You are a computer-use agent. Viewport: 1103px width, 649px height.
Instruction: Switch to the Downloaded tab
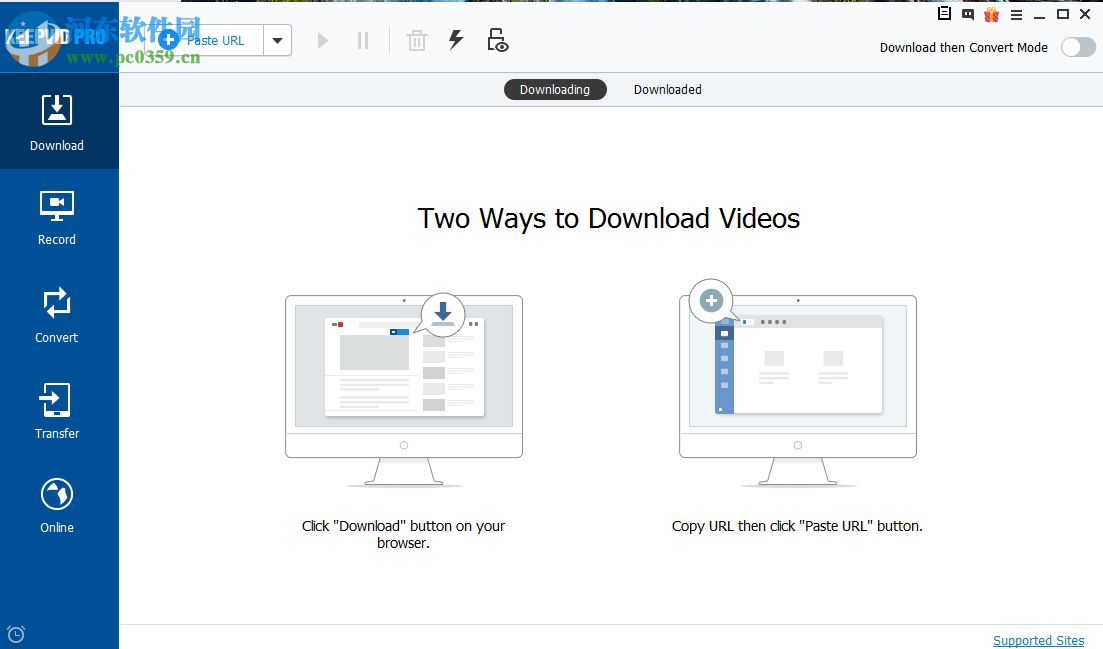tap(667, 89)
